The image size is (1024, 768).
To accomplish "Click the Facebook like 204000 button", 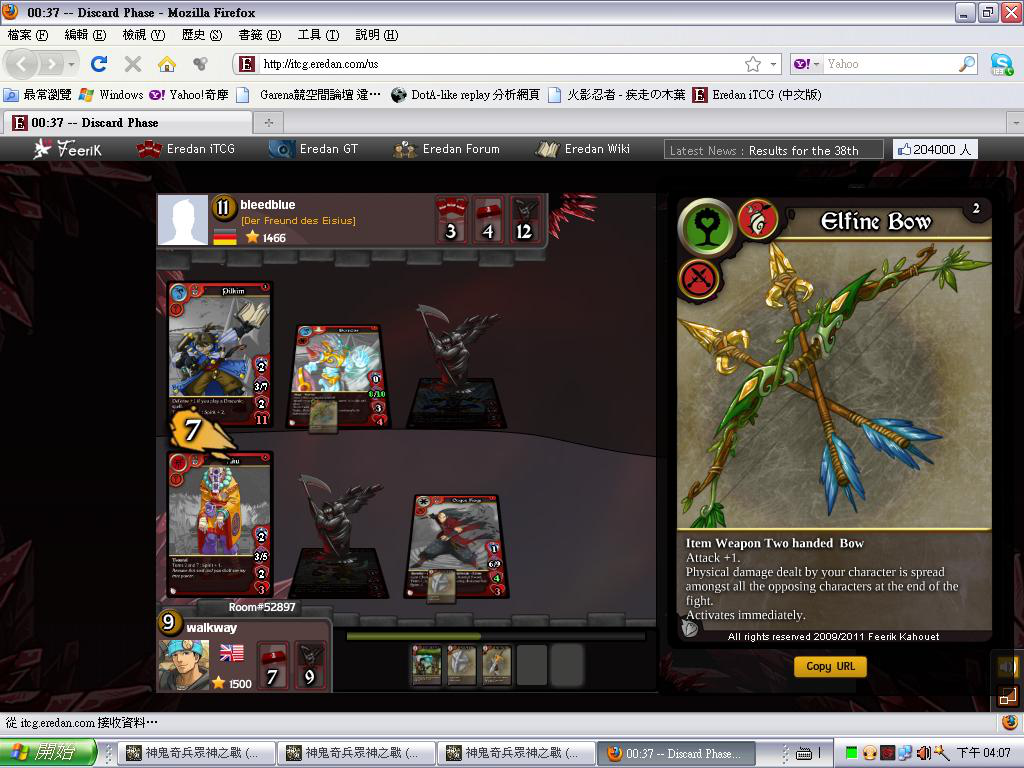I will pyautogui.click(x=935, y=149).
